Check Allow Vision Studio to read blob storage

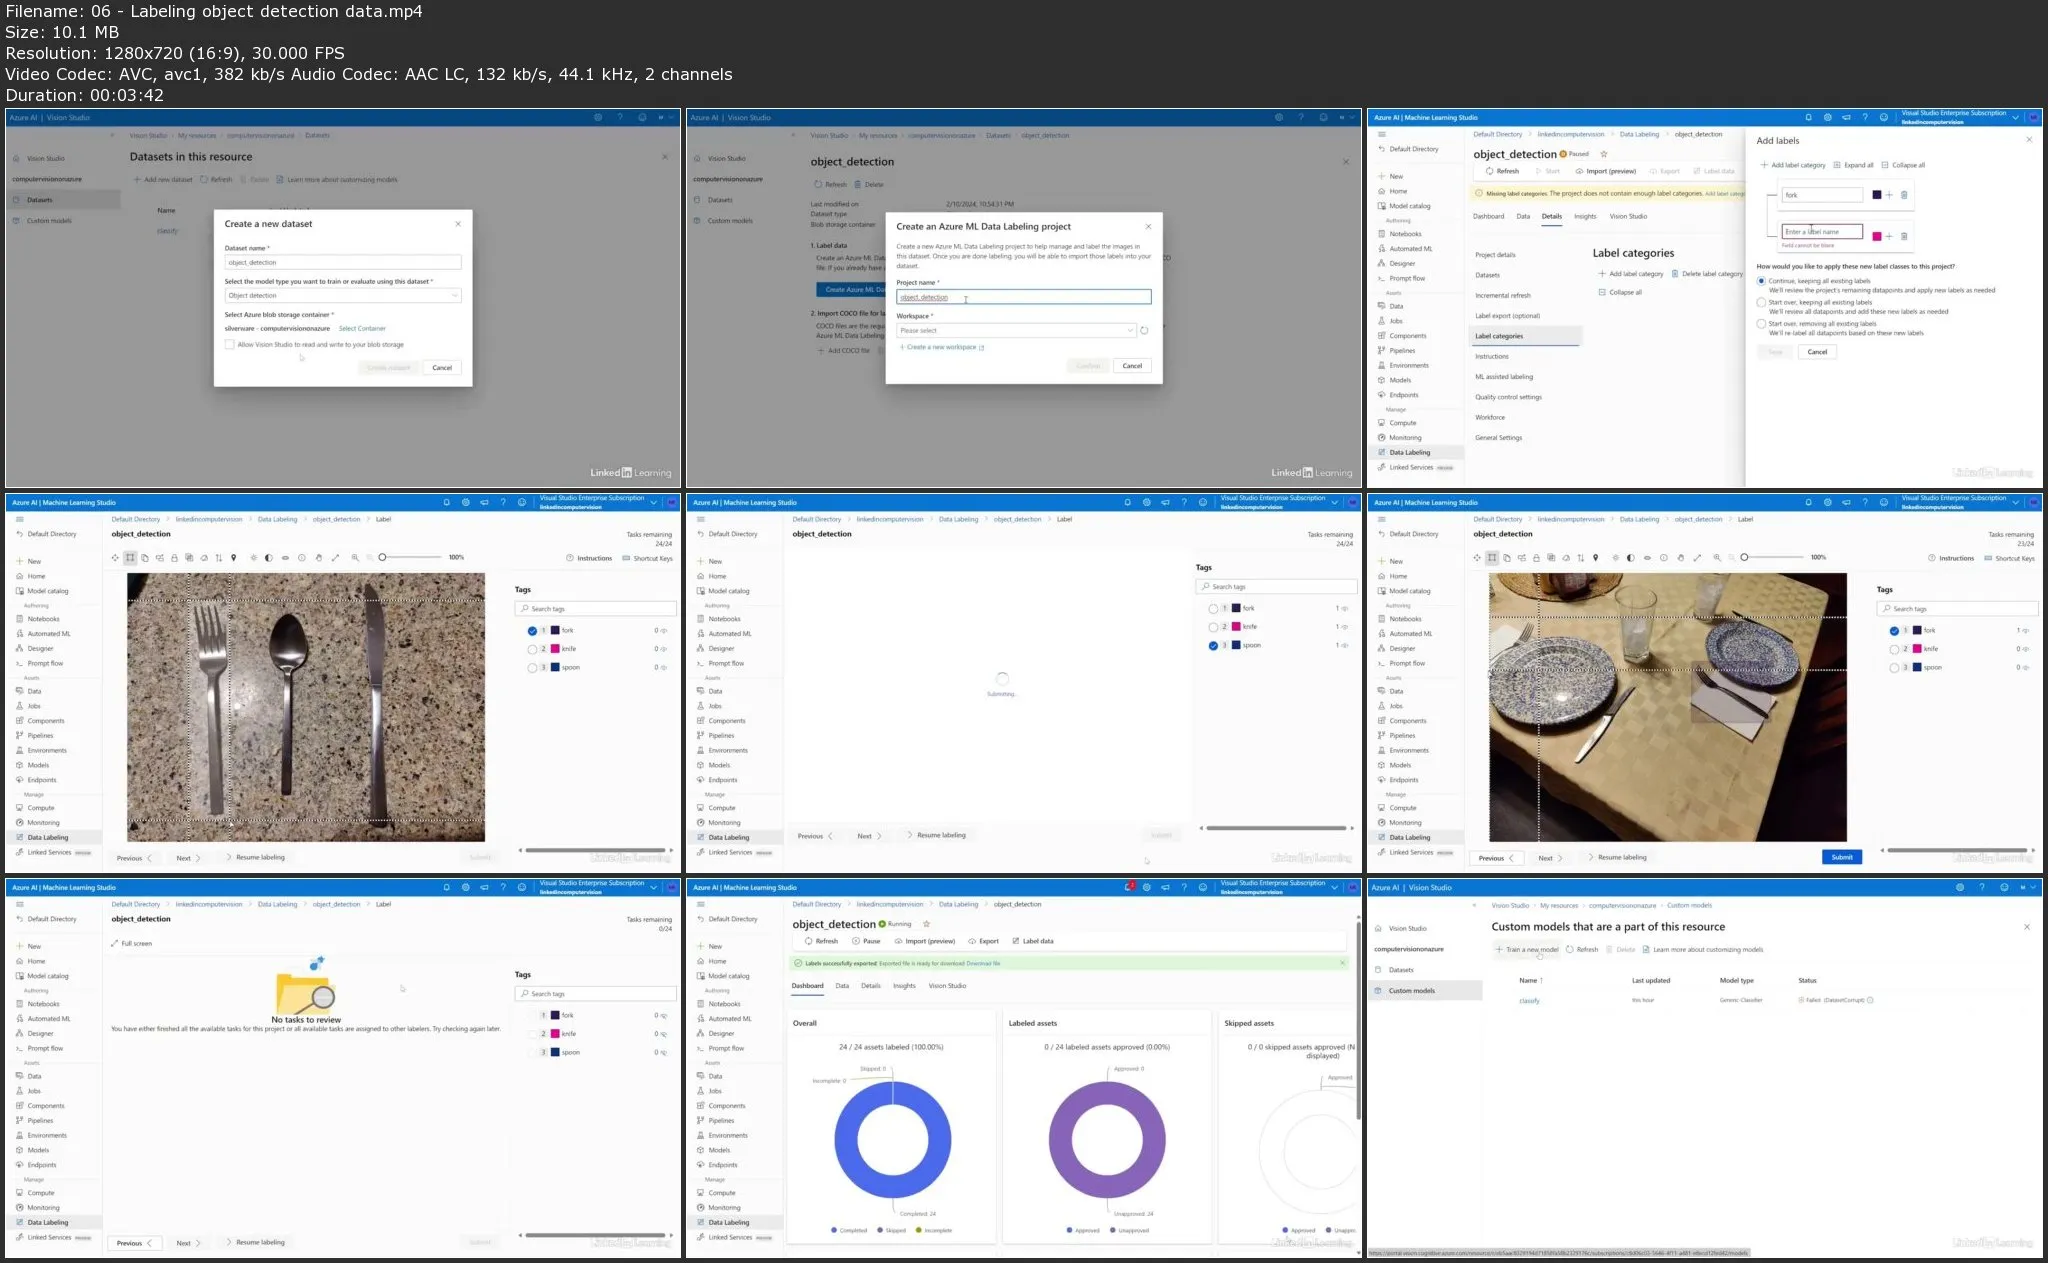pos(230,344)
